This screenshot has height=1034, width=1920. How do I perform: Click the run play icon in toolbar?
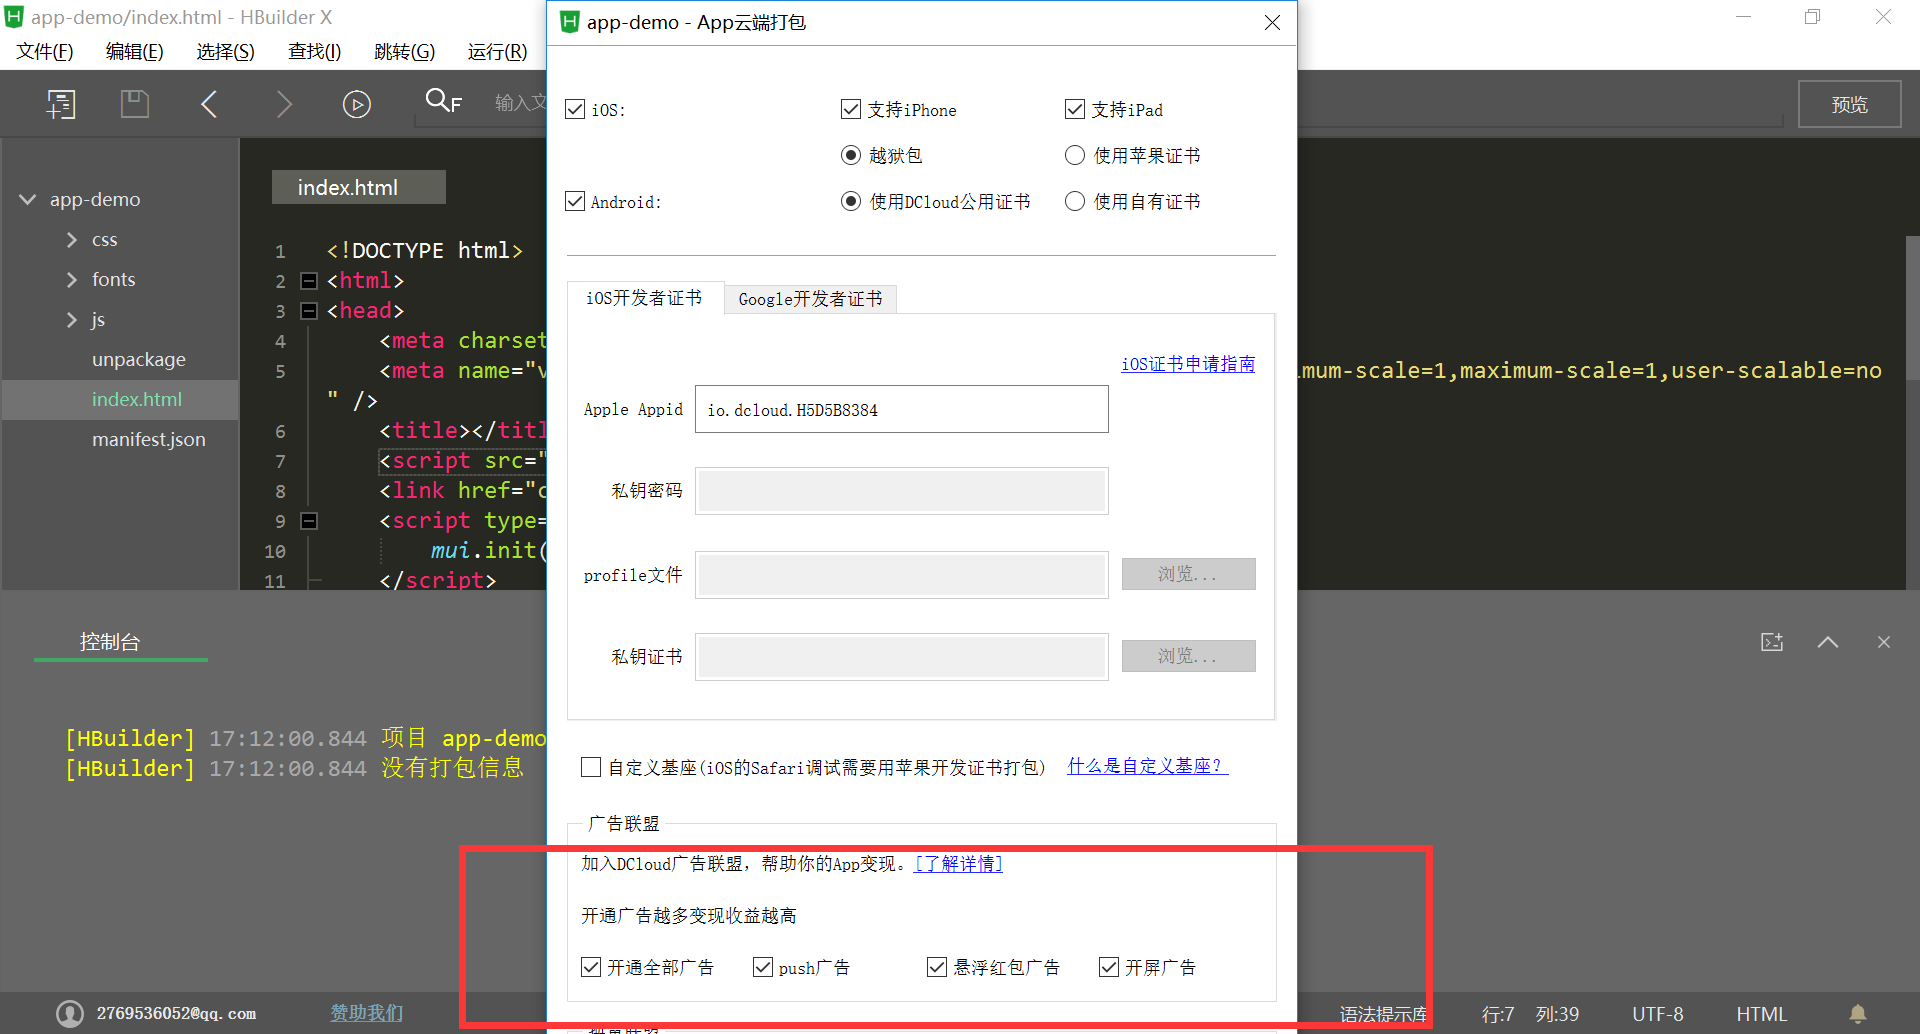[x=357, y=104]
